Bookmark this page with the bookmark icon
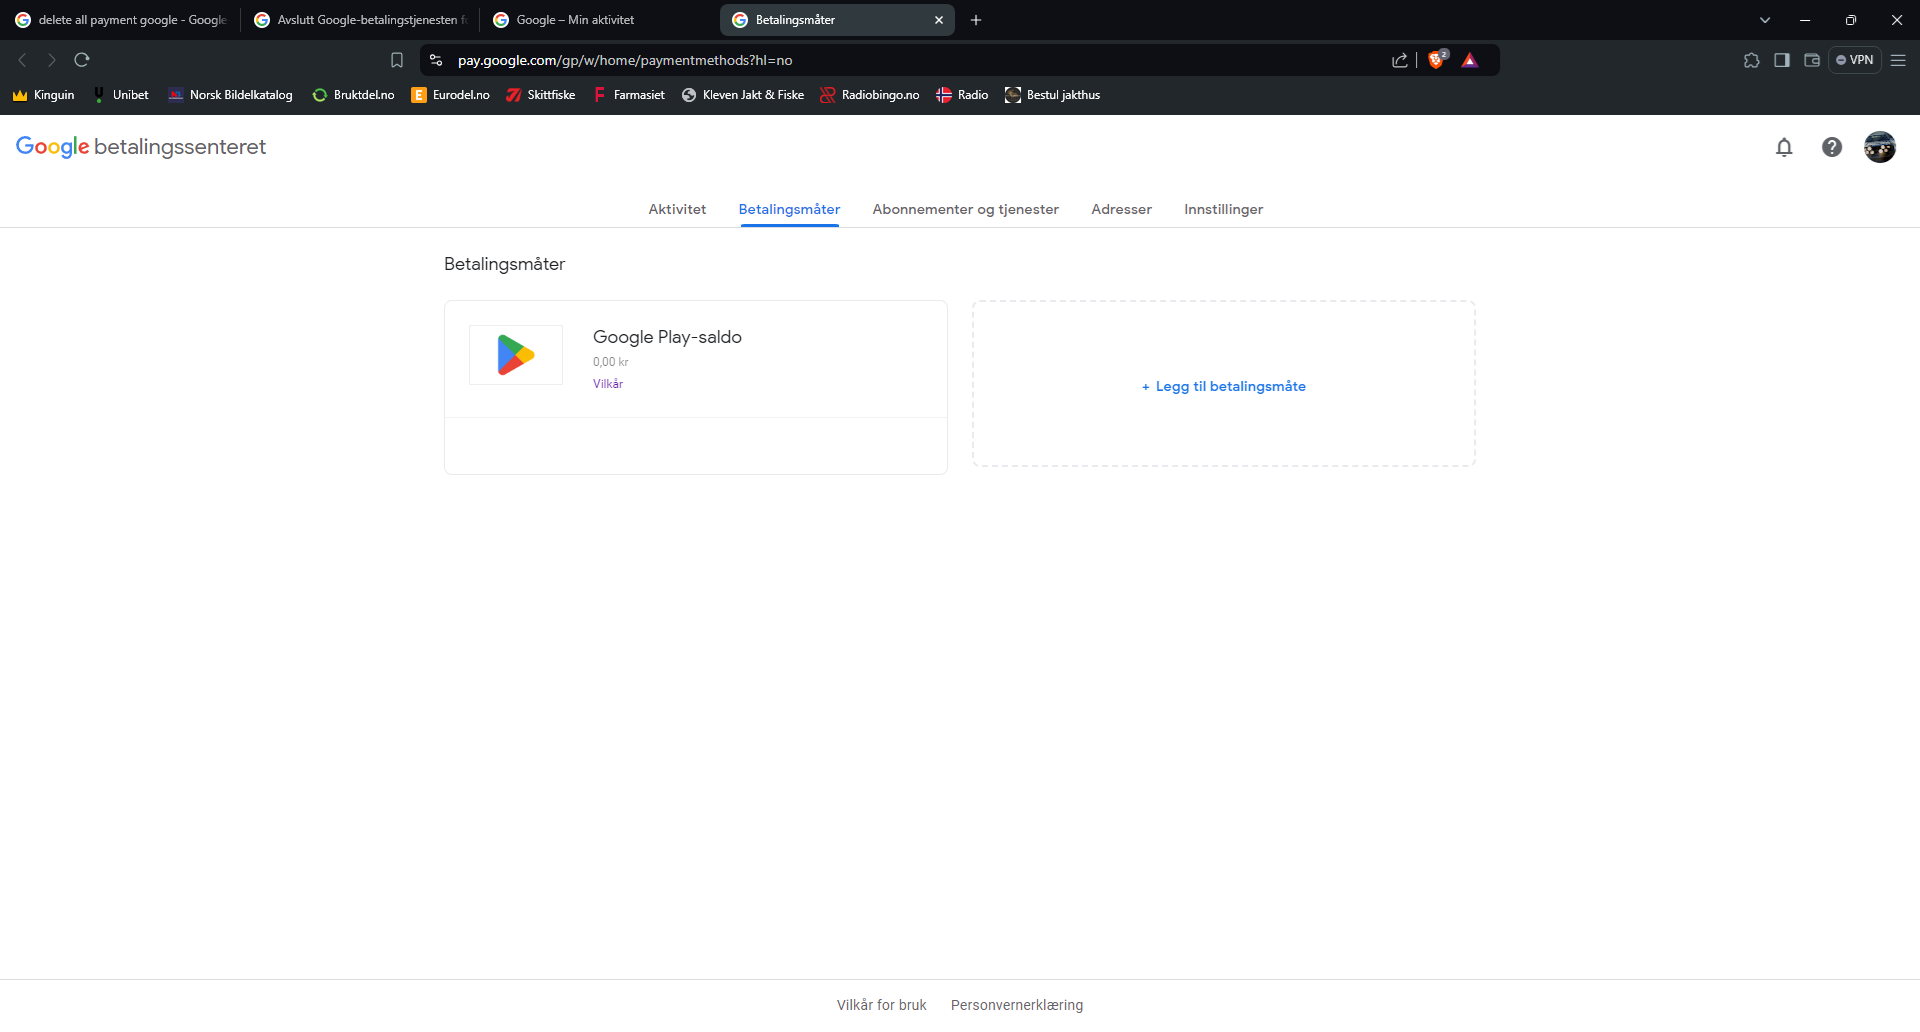The height and width of the screenshot is (1032, 1920). click(x=397, y=60)
